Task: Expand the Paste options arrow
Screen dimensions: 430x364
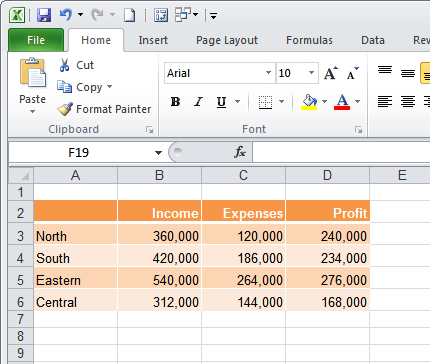Action: tap(32, 111)
